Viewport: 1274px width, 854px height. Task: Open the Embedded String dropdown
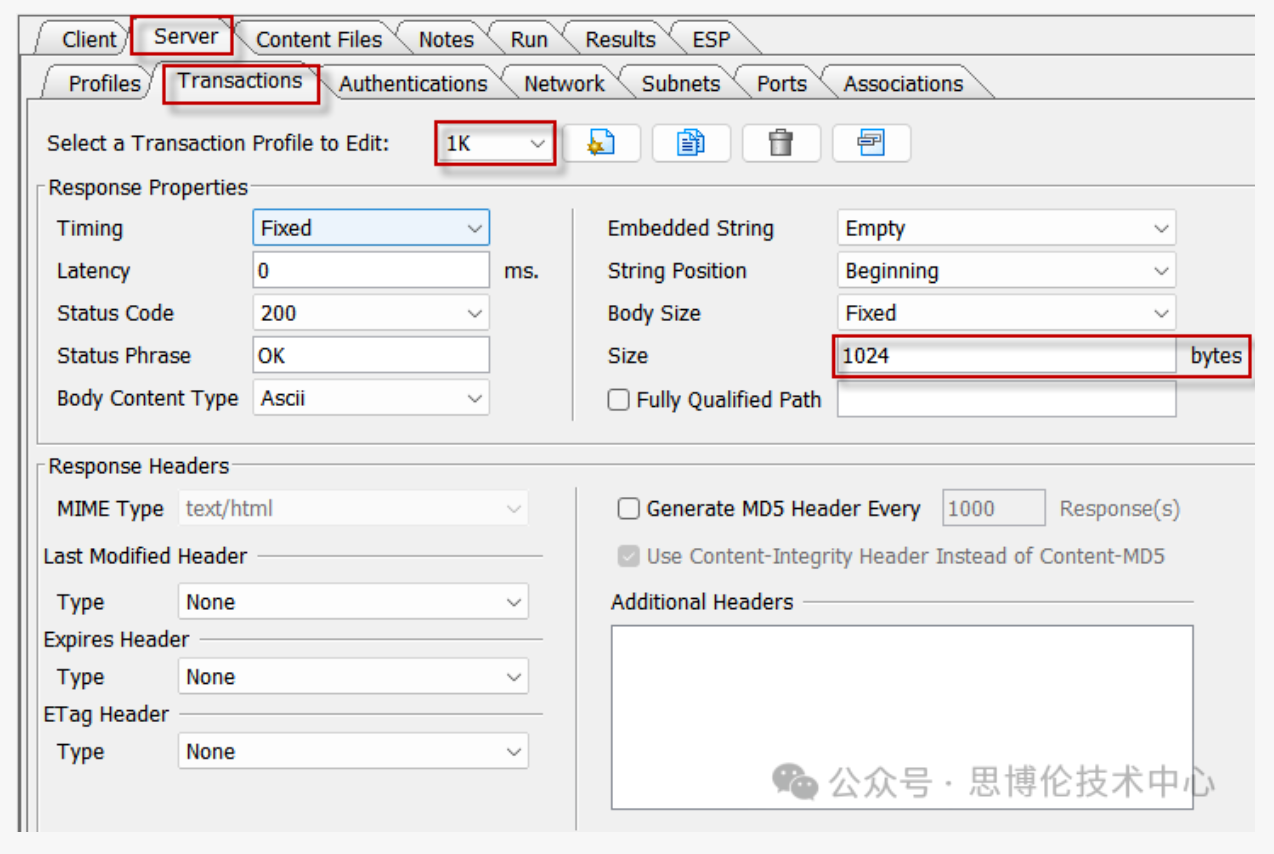tap(1005, 228)
